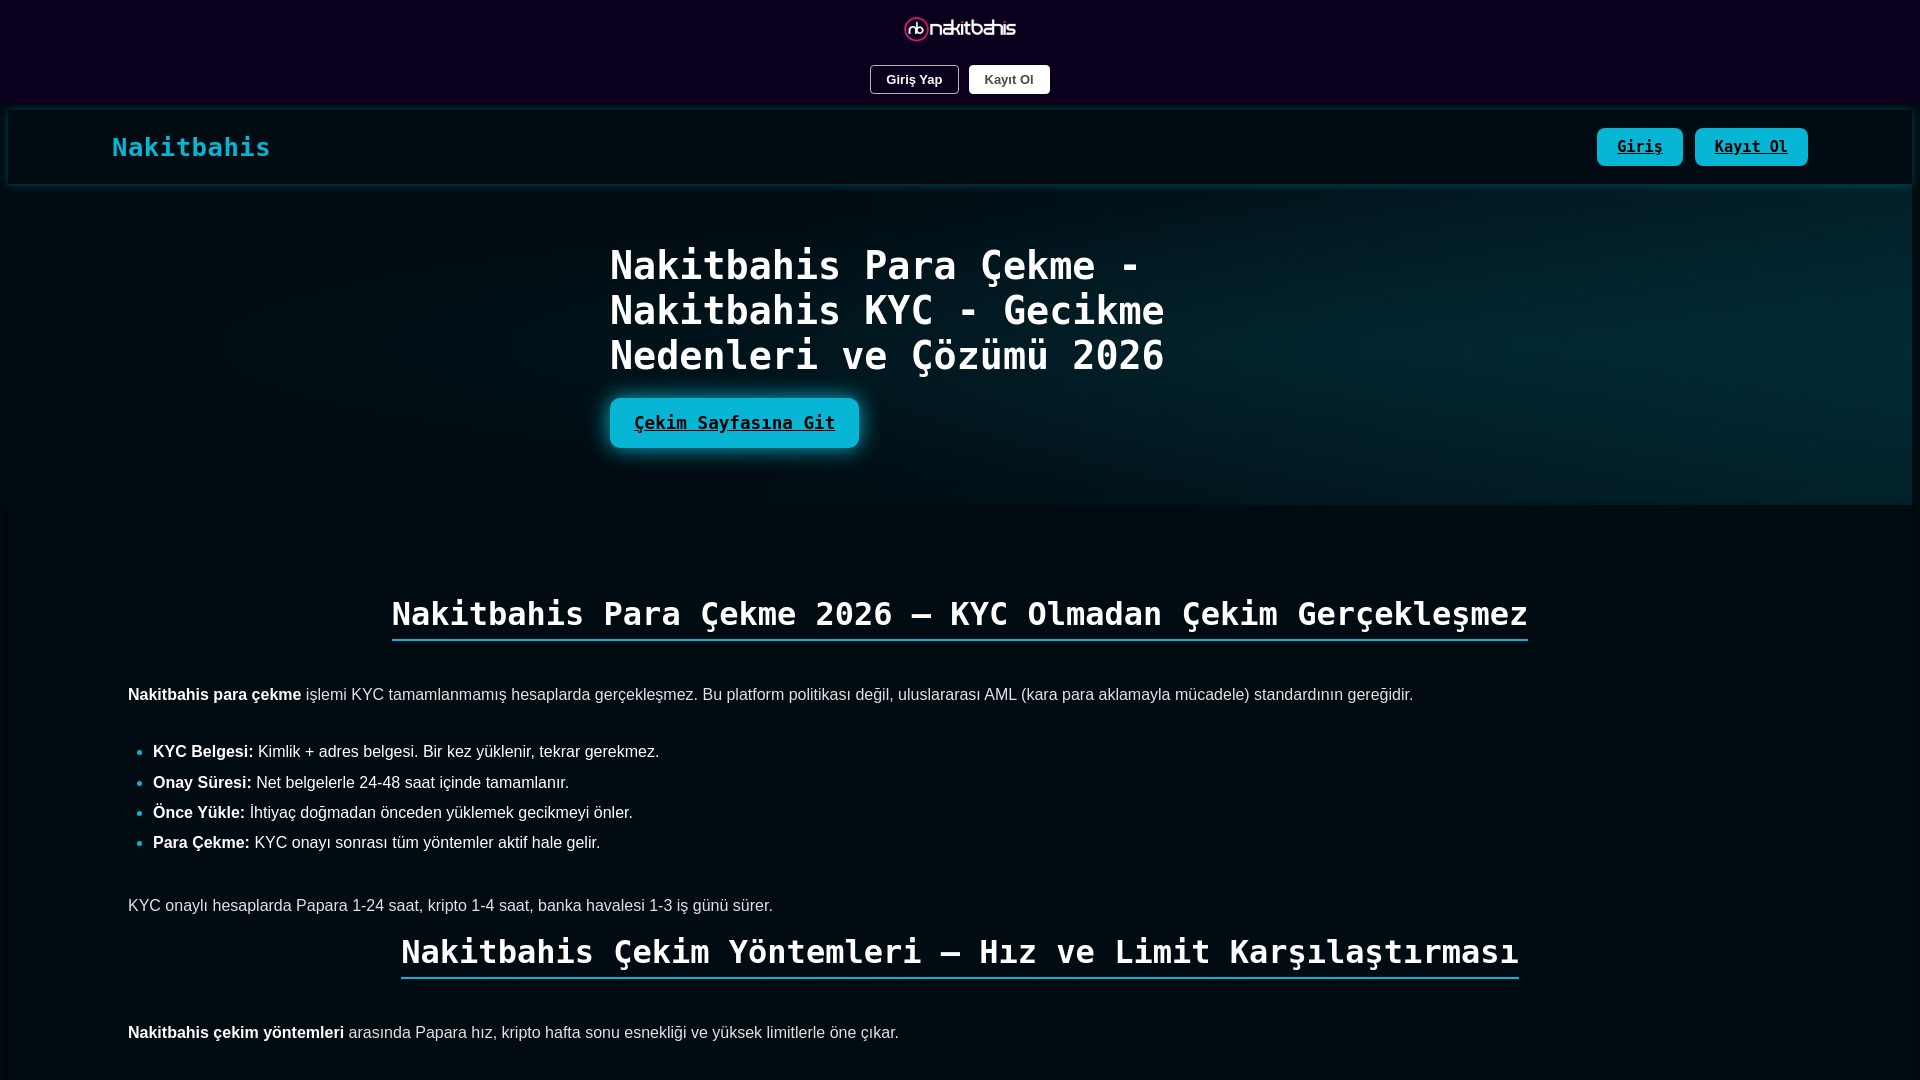This screenshot has width=1920, height=1080.
Task: Open the Giriş Yap button
Action: pyautogui.click(x=914, y=79)
